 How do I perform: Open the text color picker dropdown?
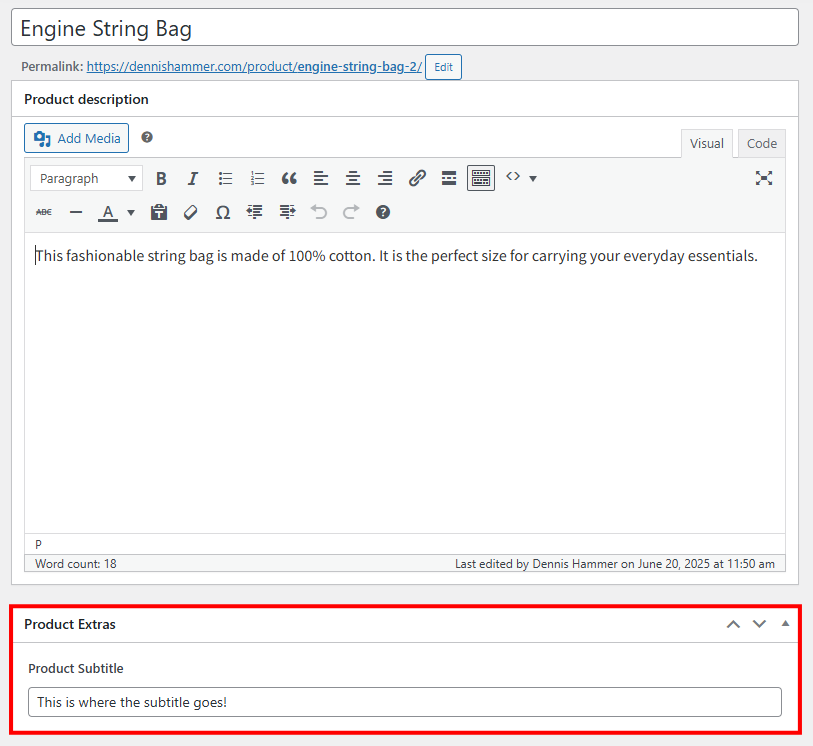coord(130,212)
